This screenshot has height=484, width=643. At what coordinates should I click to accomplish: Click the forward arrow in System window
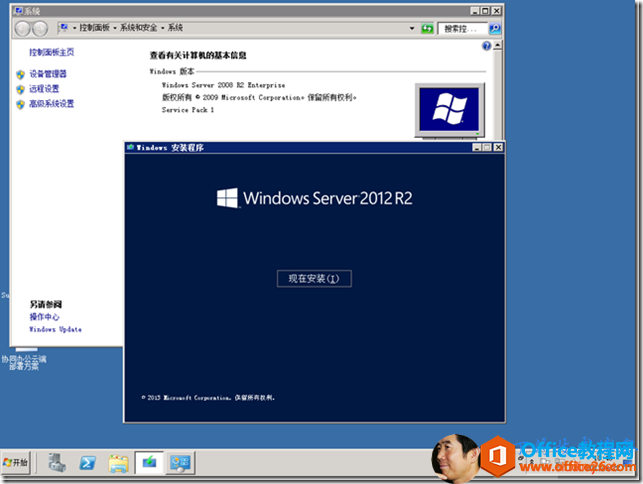[40, 28]
